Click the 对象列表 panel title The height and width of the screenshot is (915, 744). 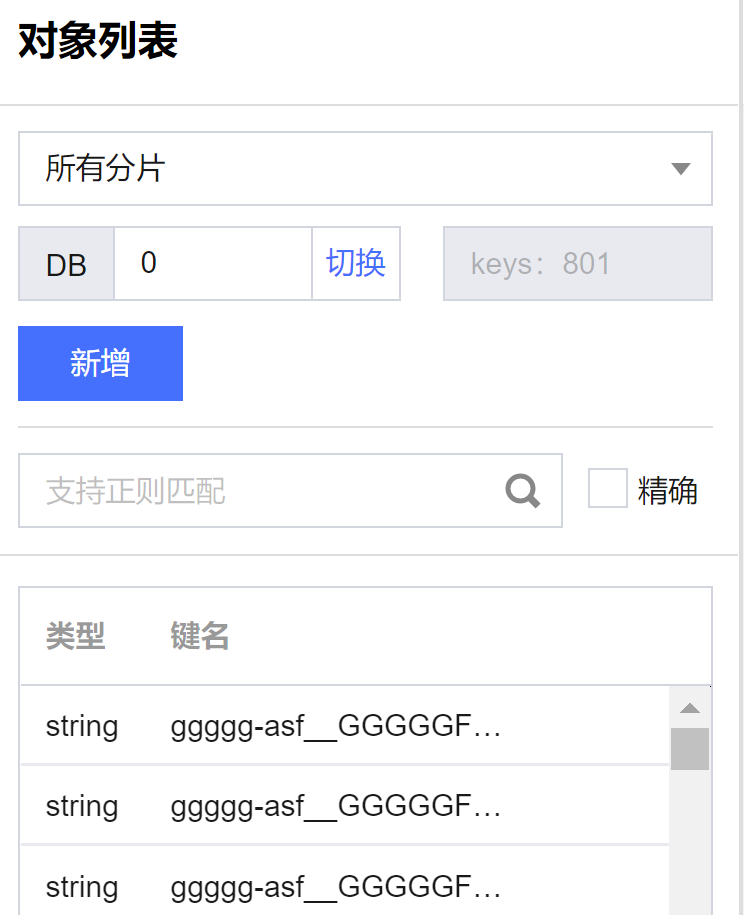point(97,41)
